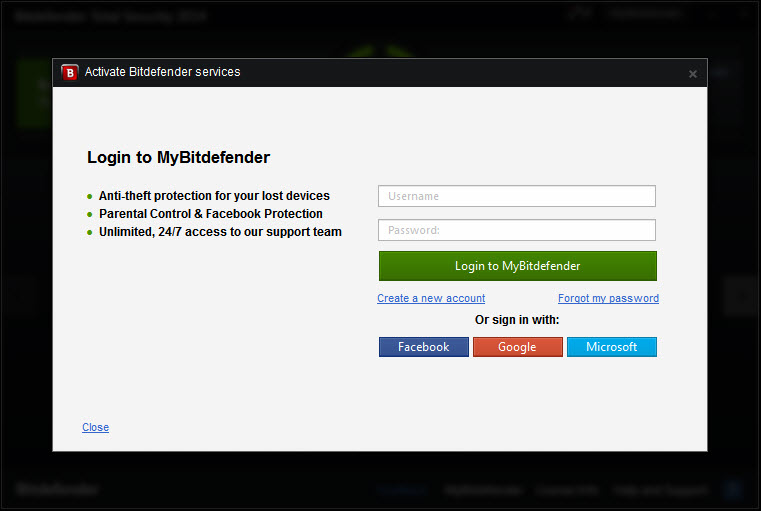Click 'Anti-theft protection for your lost devices' text
This screenshot has height=511, width=761.
[214, 196]
